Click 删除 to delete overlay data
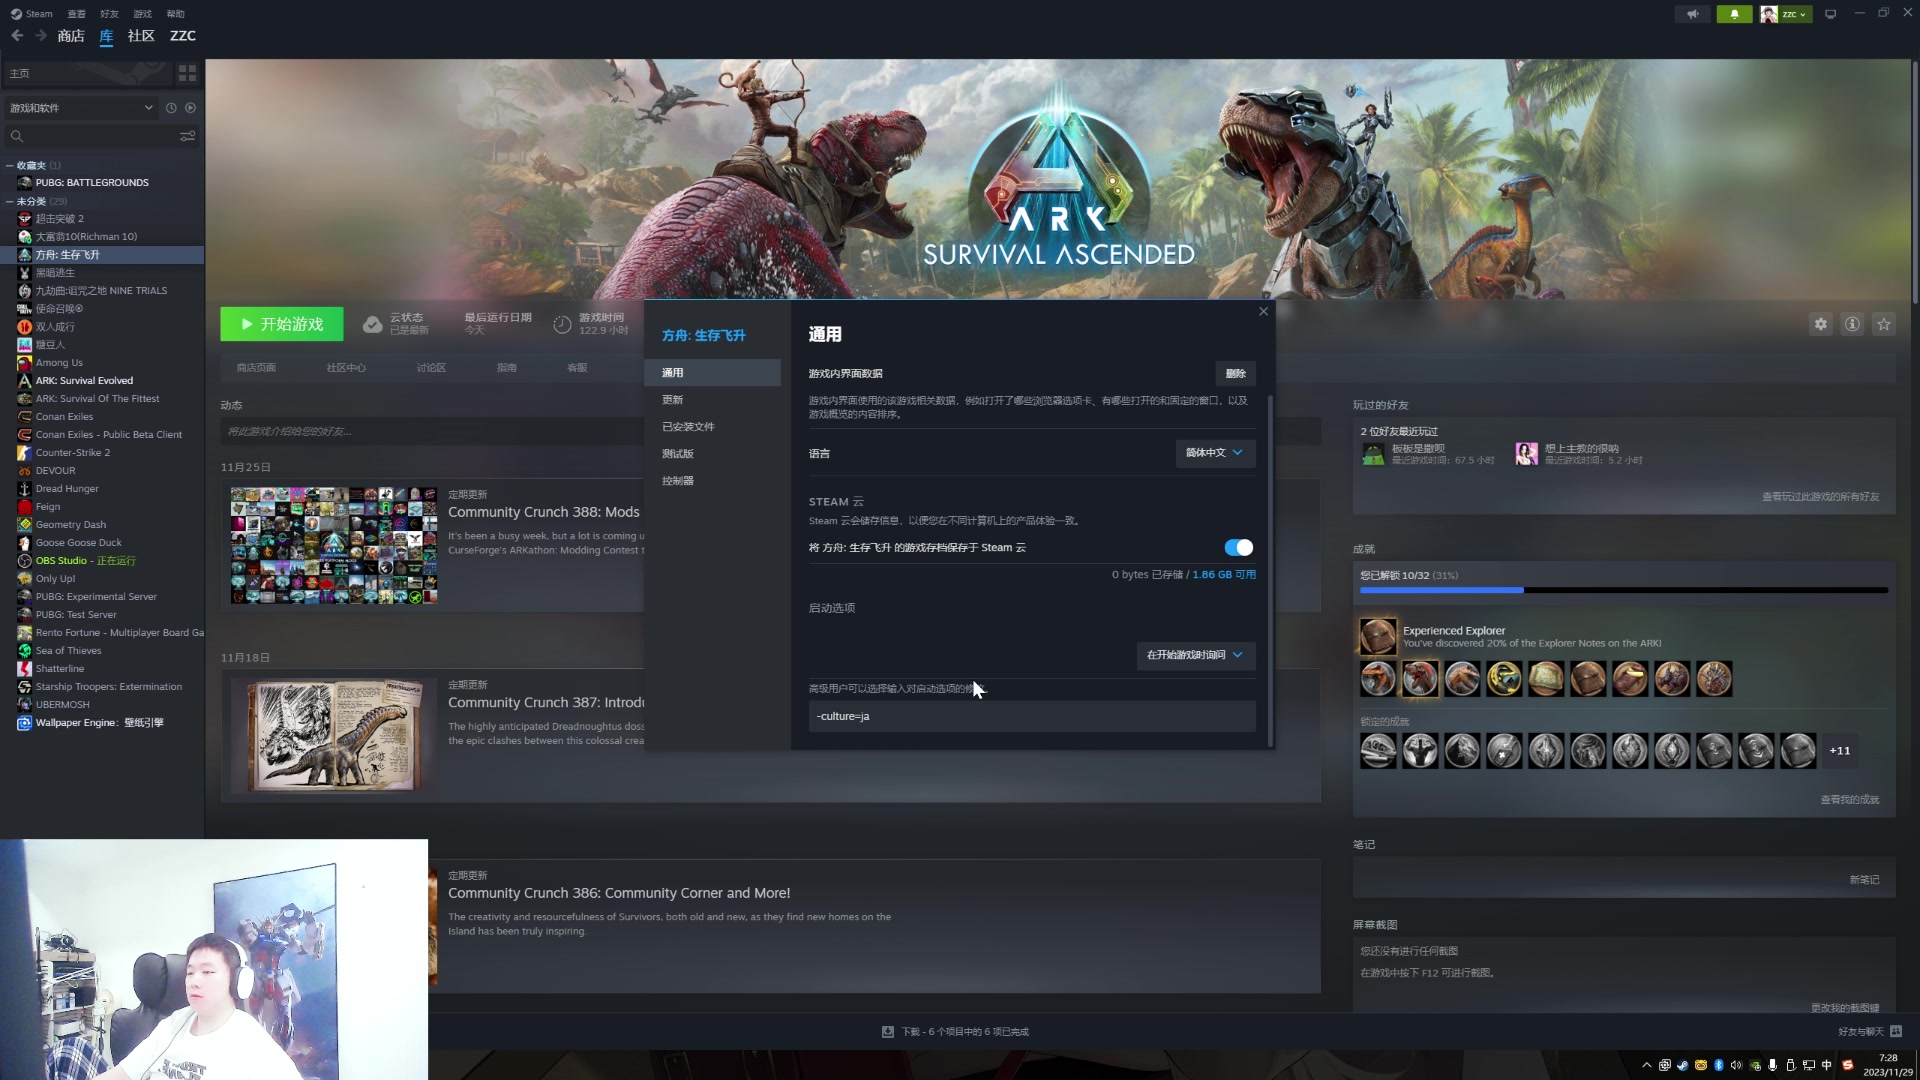Screen dimensions: 1920x1080 tap(1236, 373)
